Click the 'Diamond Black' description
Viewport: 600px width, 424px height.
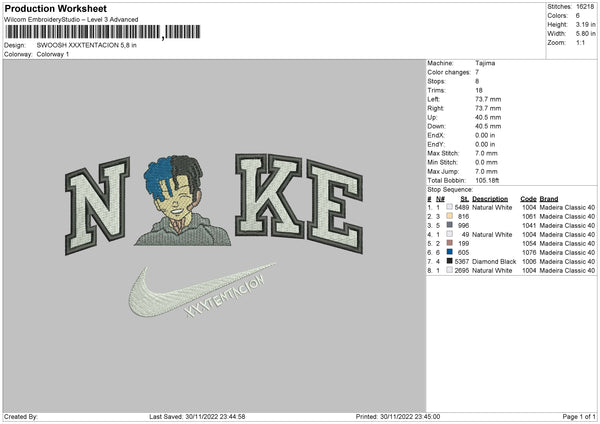(494, 262)
